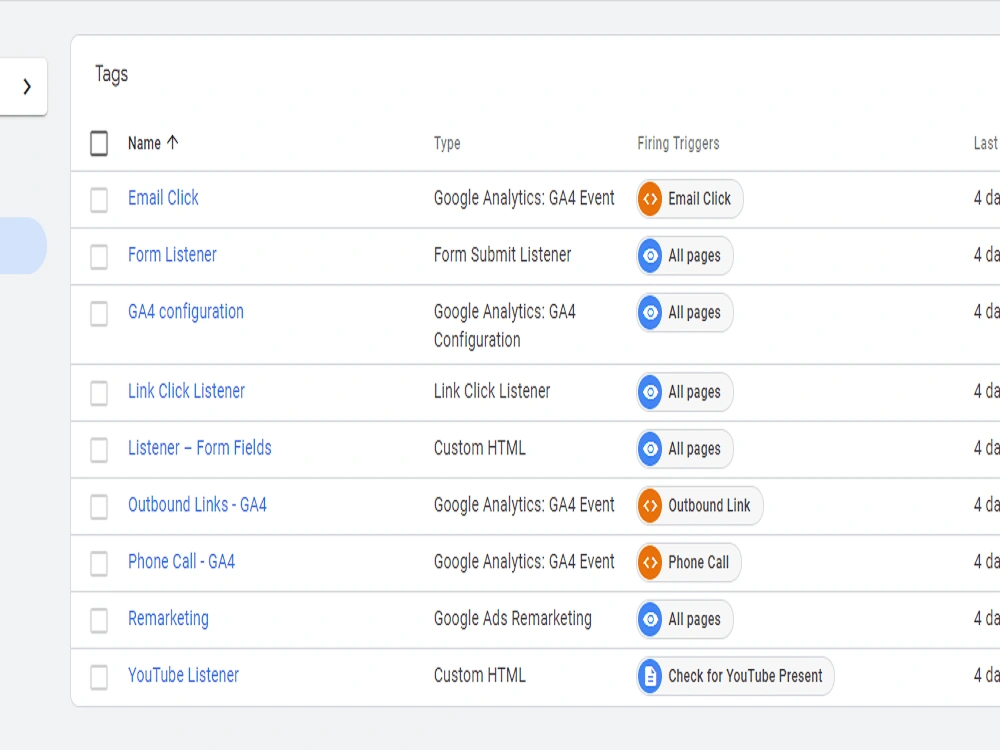The image size is (1000, 750).
Task: Check the Remarketing tag checkbox
Action: (x=99, y=621)
